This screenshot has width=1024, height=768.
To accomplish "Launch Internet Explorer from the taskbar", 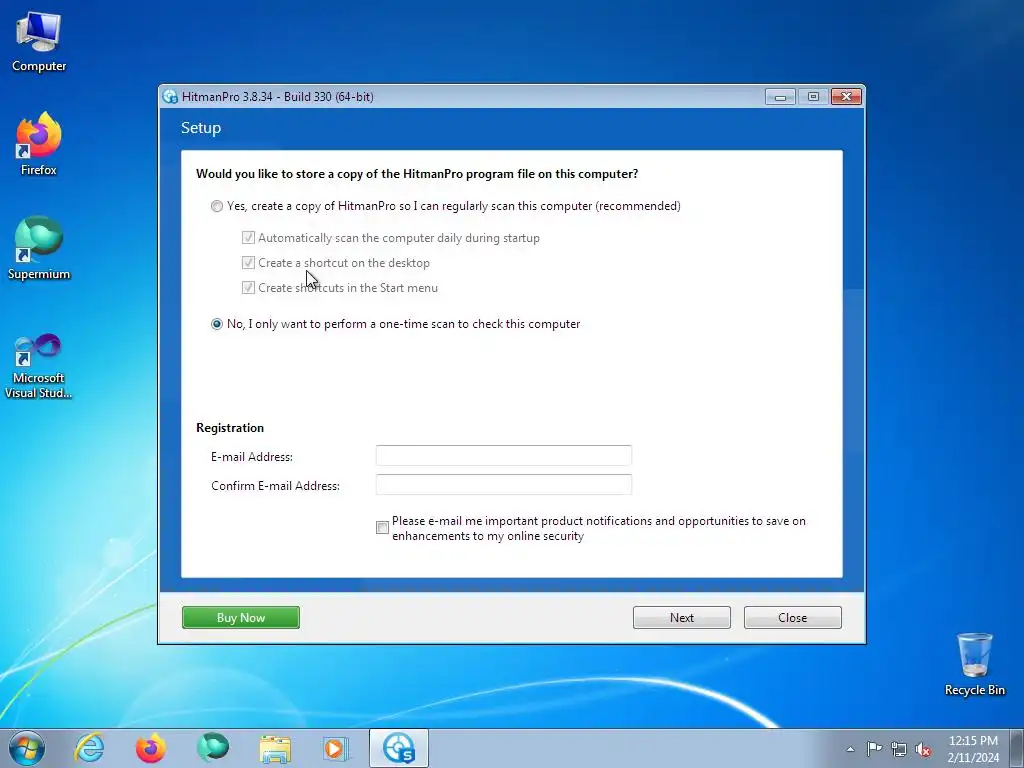I will (x=89, y=748).
